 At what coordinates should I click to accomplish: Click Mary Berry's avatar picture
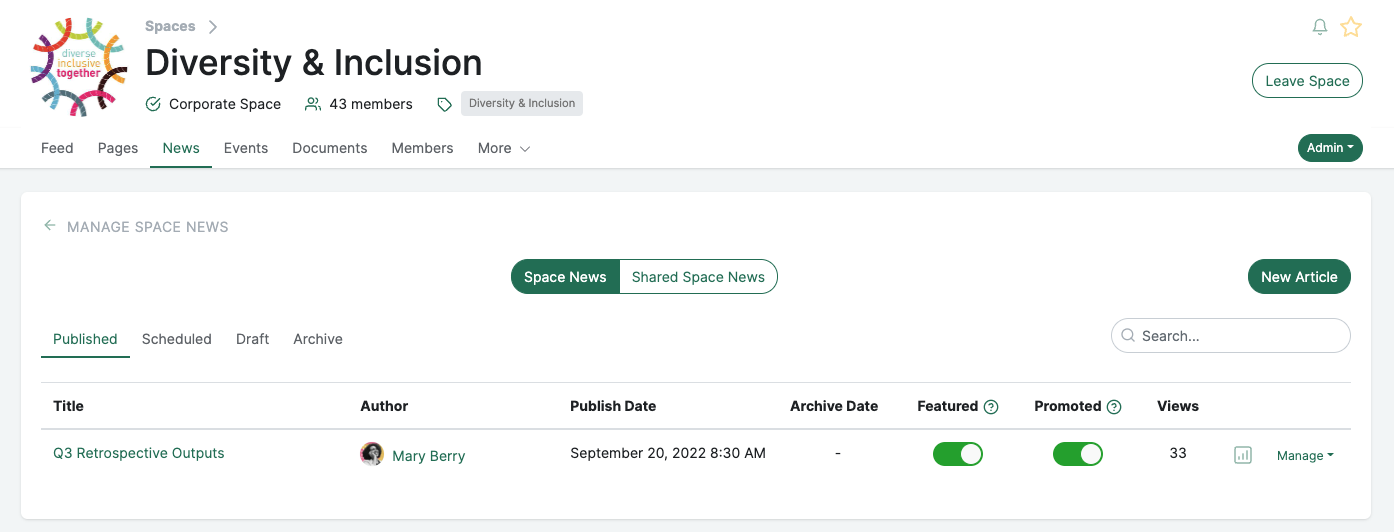[372, 454]
